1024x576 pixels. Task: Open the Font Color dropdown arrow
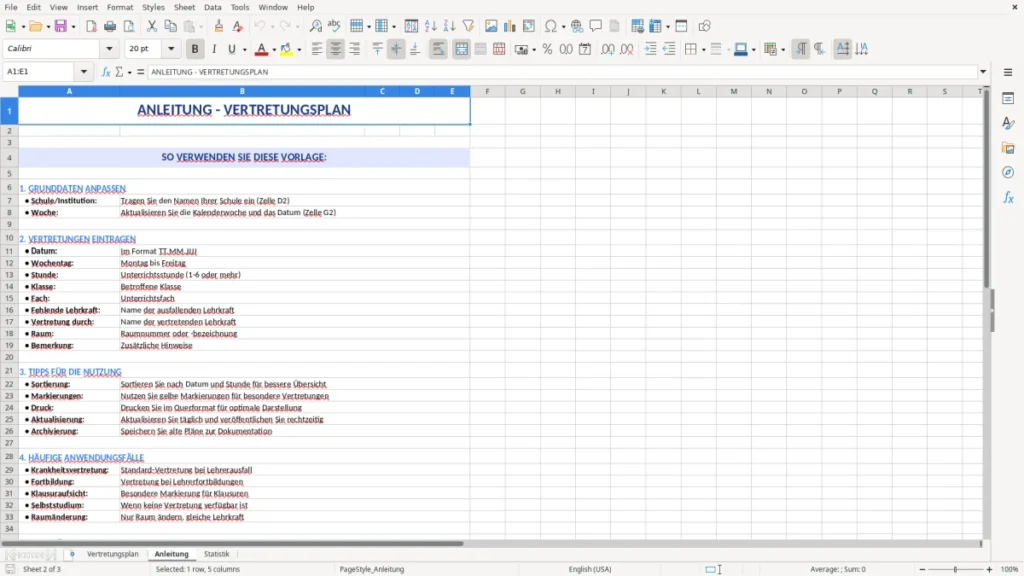pos(274,50)
